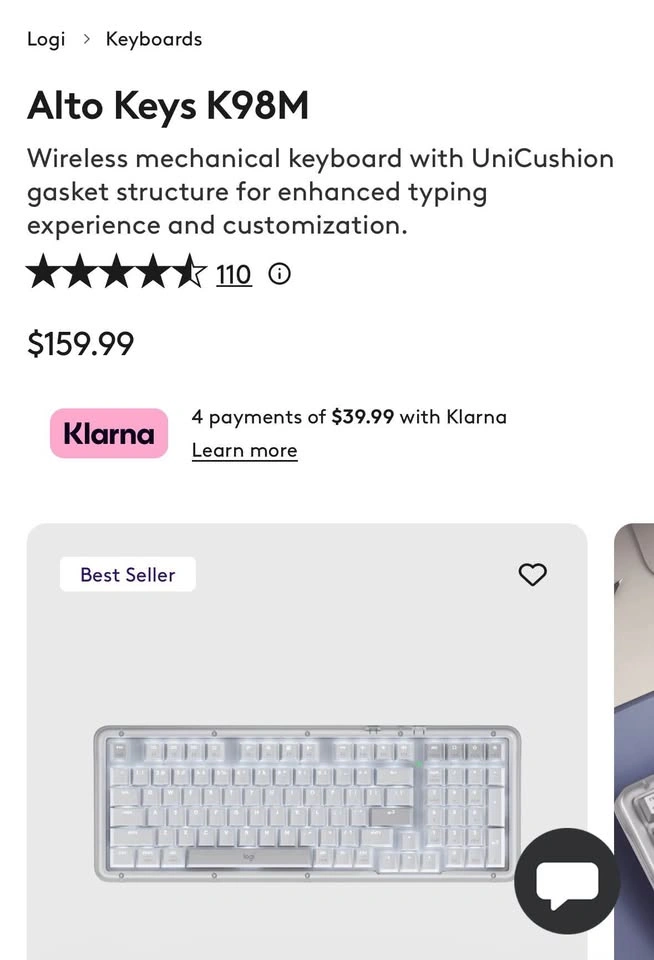
Task: Click the Best Seller badge
Action: 128,574
